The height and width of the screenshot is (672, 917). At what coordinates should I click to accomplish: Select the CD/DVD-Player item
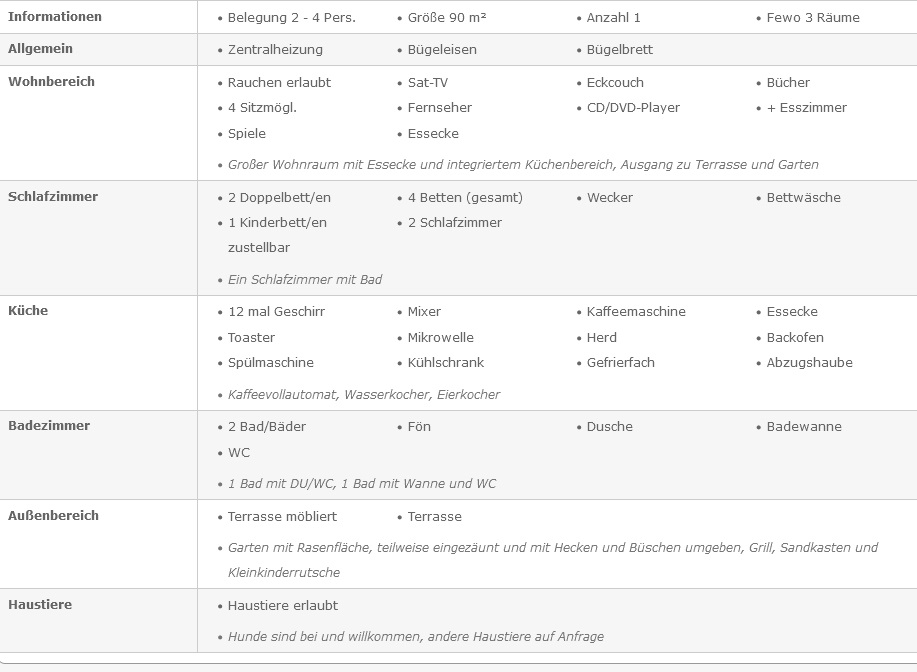pos(633,108)
